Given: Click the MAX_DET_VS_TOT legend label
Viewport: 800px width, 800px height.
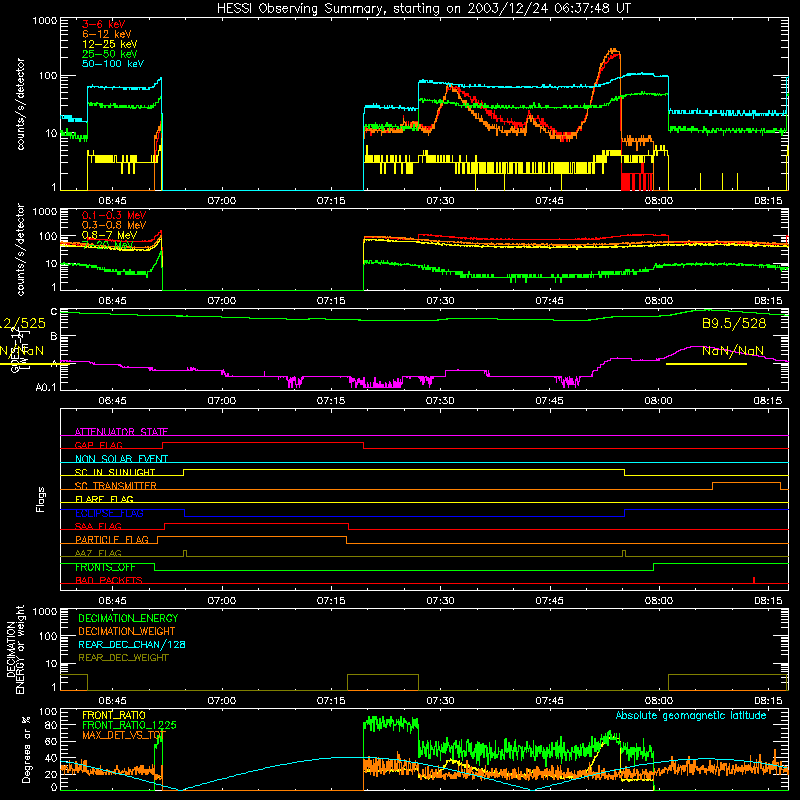Looking at the screenshot, I should [123, 735].
